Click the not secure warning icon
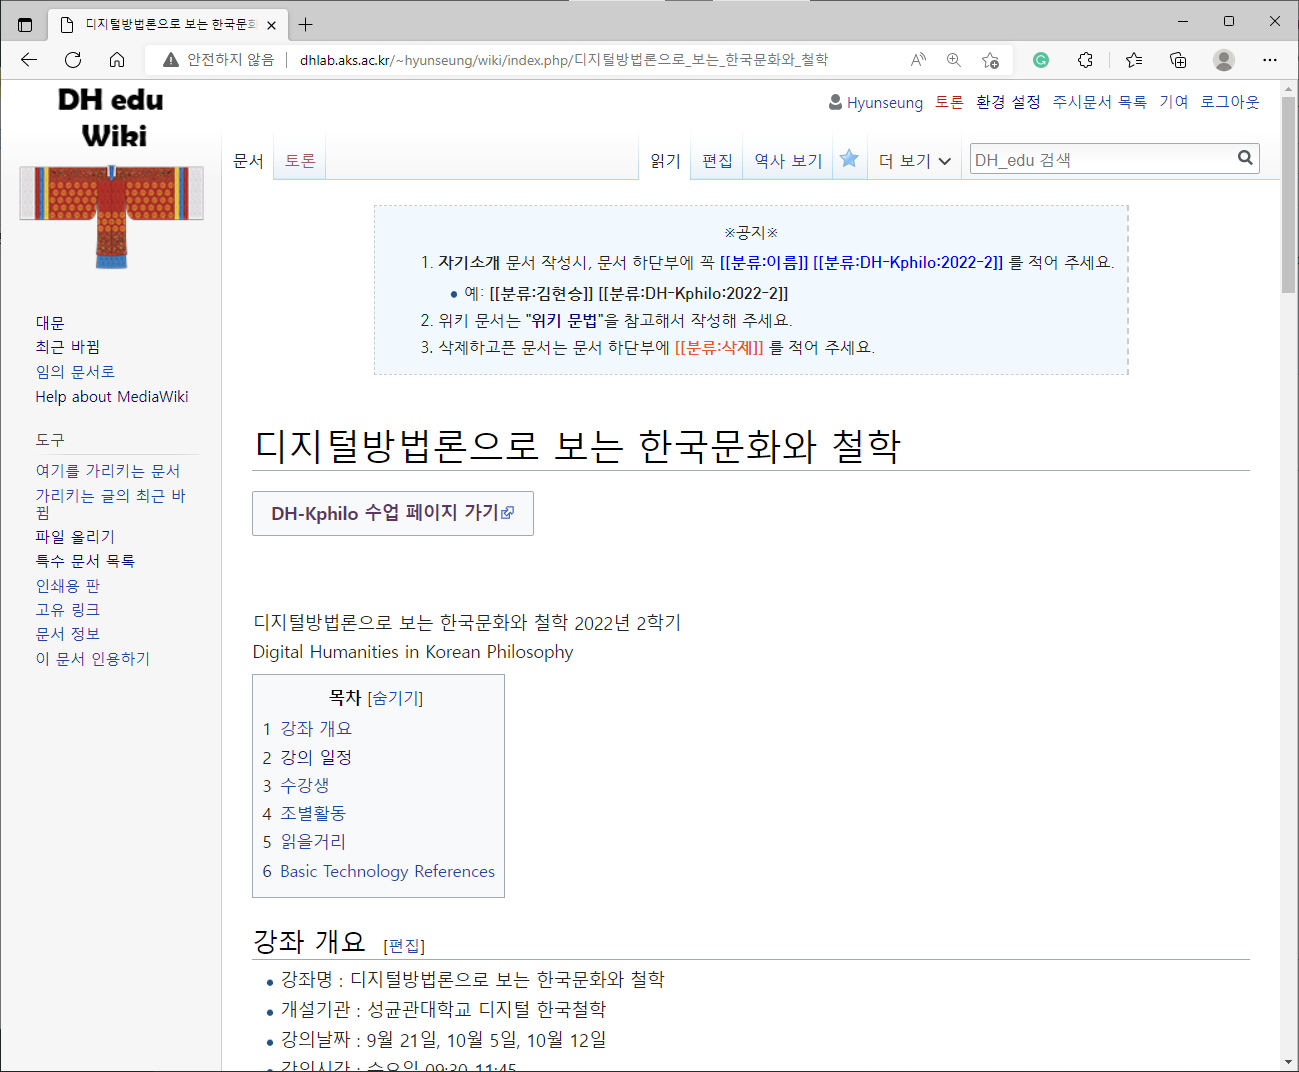 pos(171,60)
